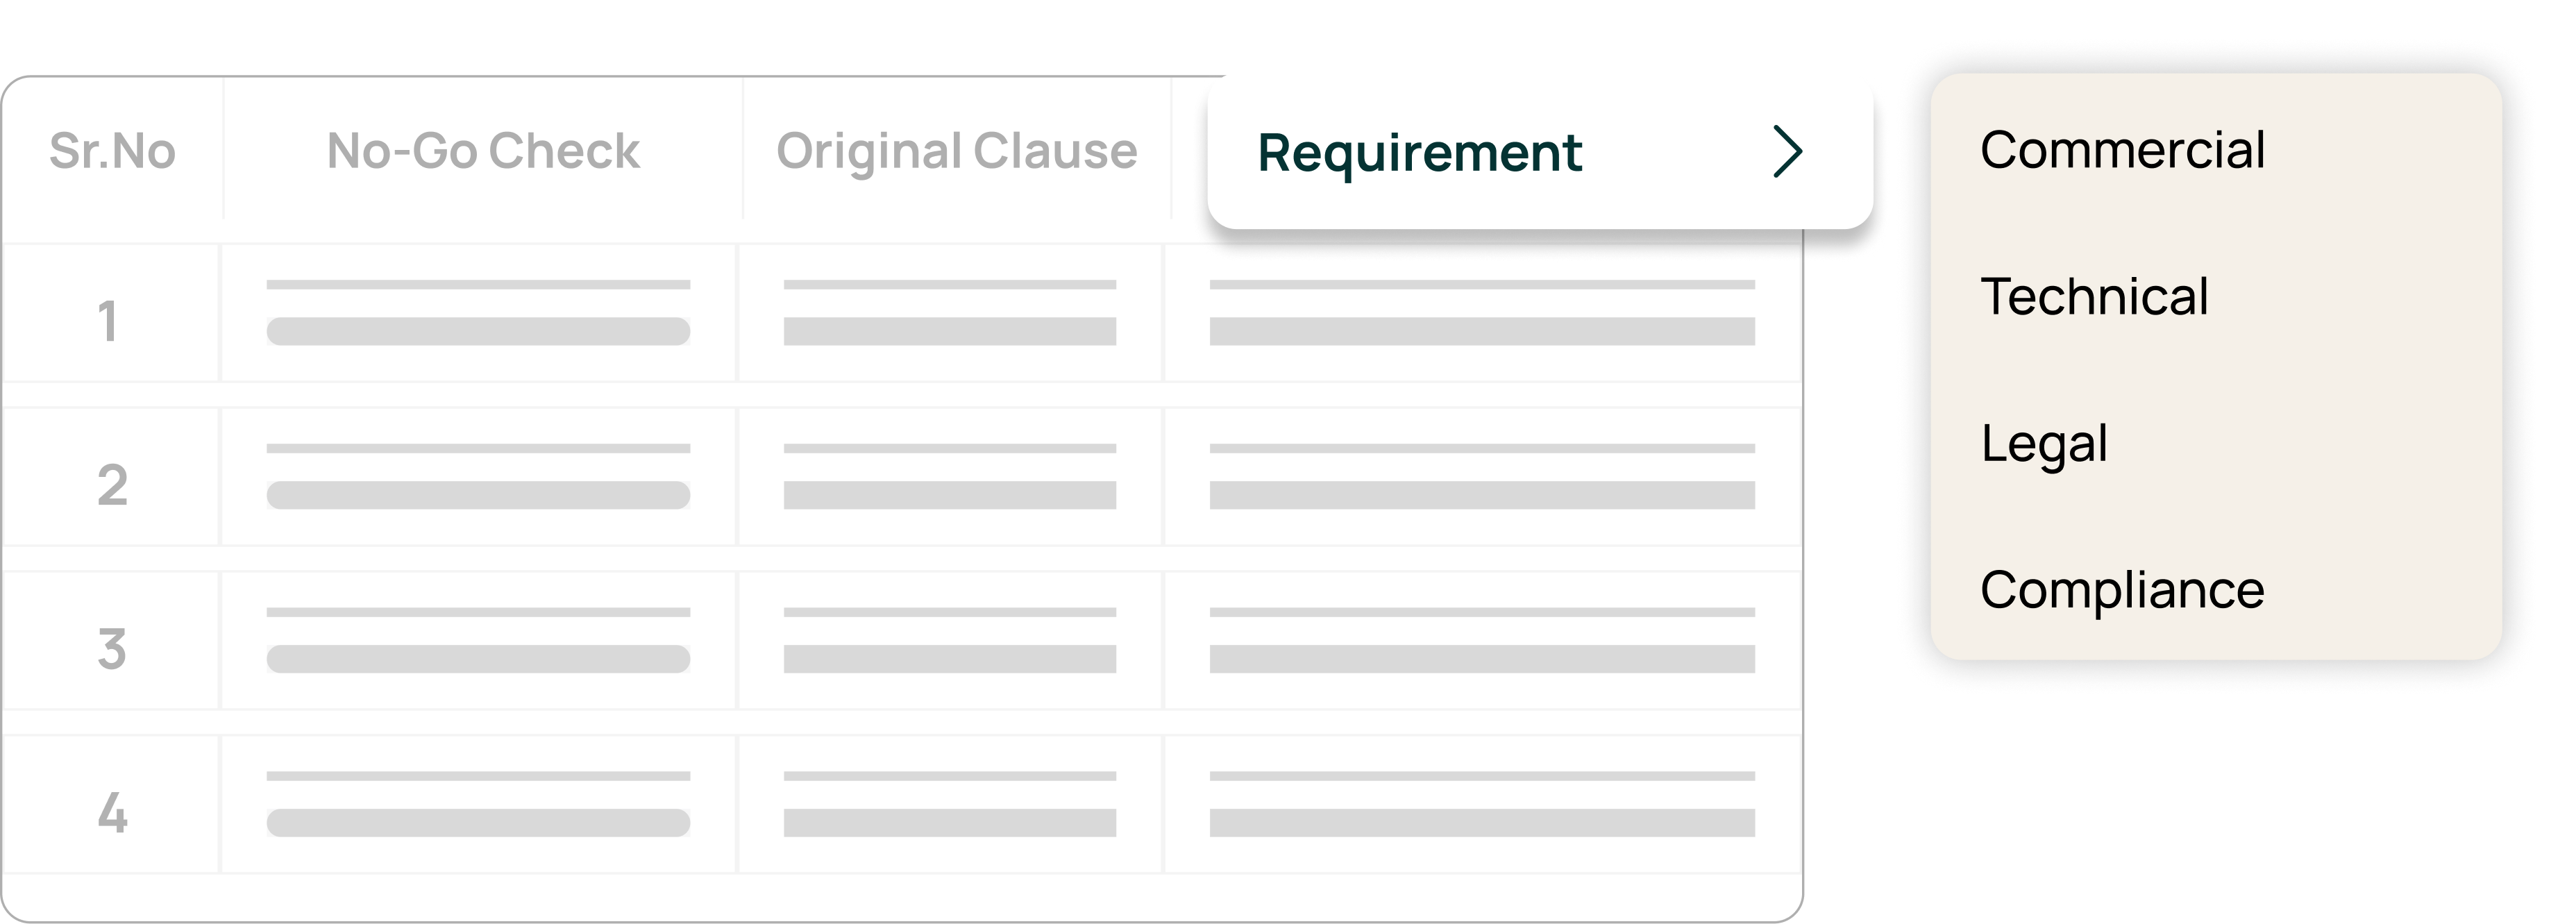Open the Requirement dropdown
The height and width of the screenshot is (924, 2576).
(1420, 153)
